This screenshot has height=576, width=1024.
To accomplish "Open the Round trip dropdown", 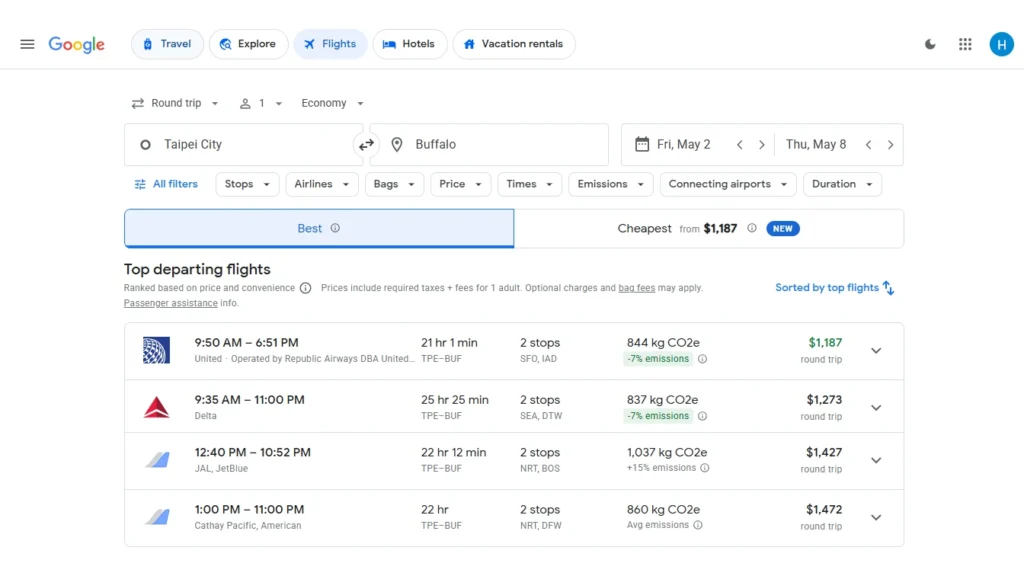I will tap(175, 103).
